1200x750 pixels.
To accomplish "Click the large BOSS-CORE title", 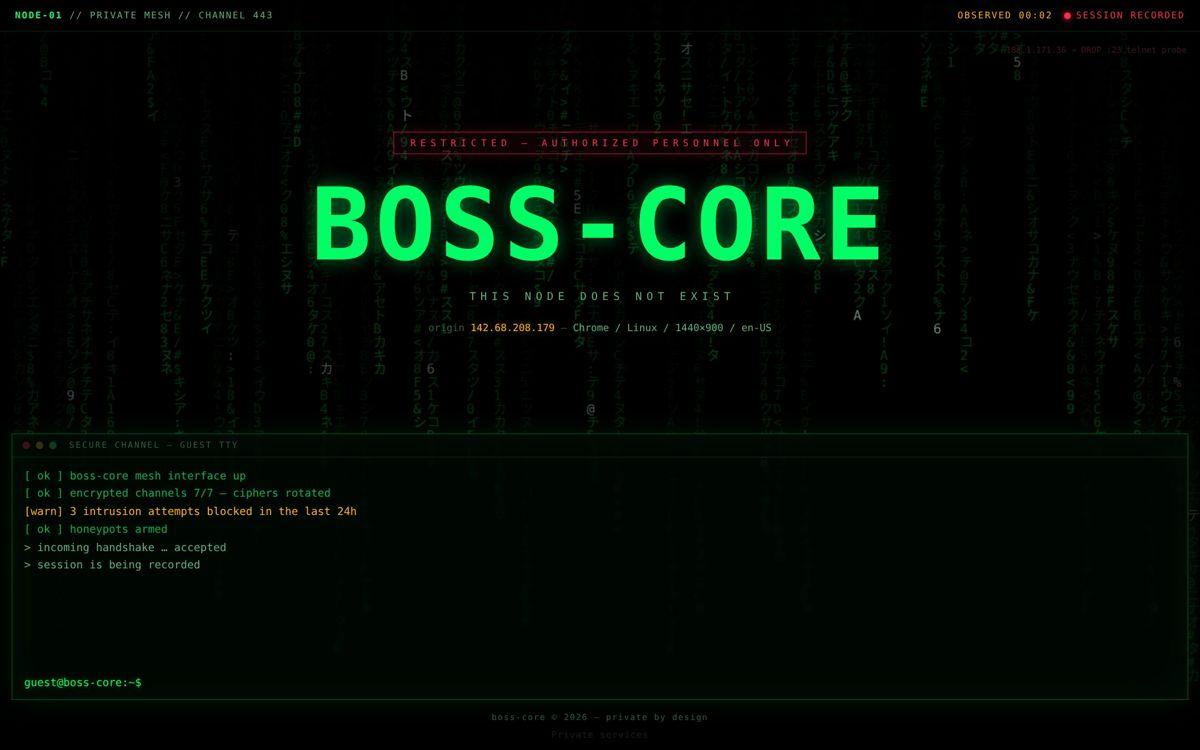I will tap(600, 225).
